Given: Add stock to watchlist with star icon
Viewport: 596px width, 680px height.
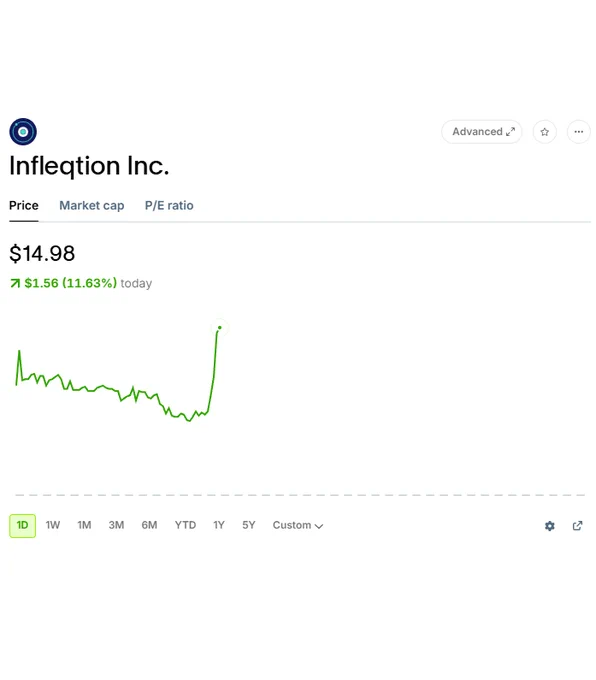Looking at the screenshot, I should [544, 132].
